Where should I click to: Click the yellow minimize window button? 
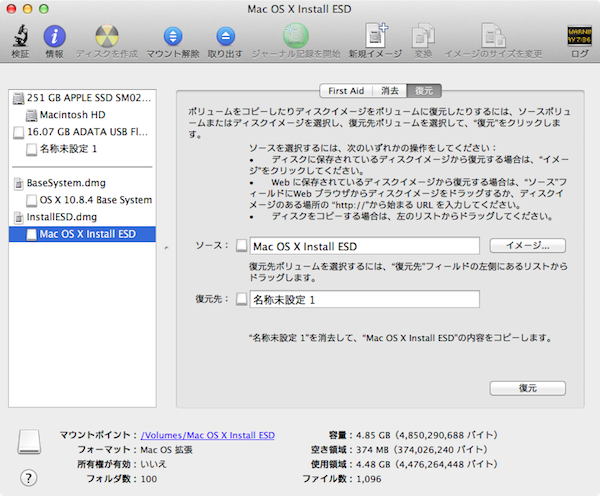click(28, 9)
